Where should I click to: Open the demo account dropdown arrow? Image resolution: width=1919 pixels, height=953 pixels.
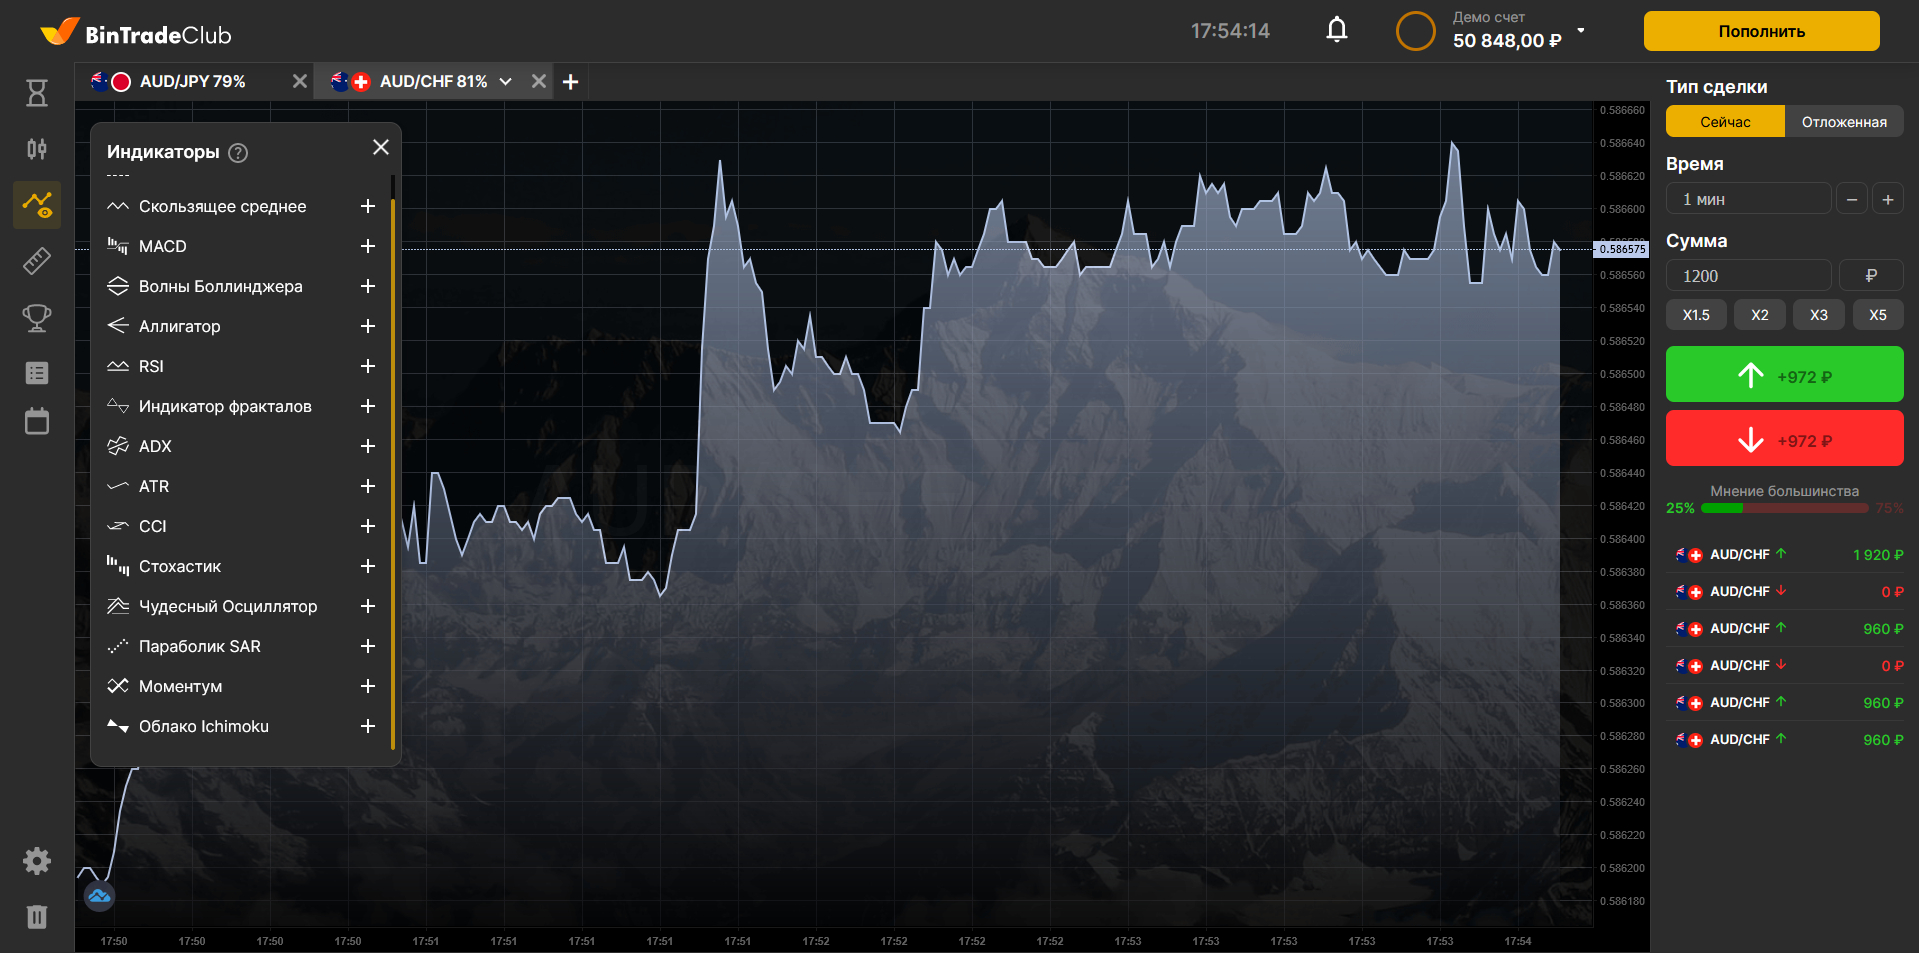click(1581, 31)
